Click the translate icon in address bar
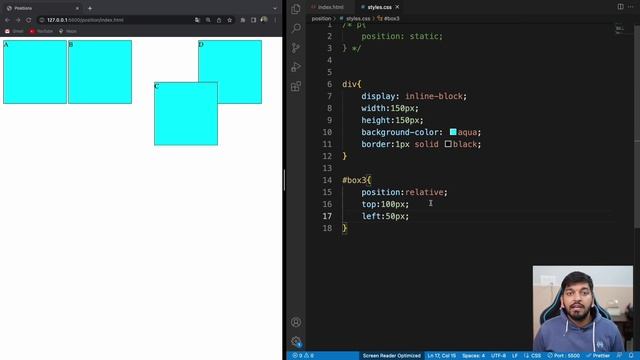Image resolution: width=640 pixels, height=360 pixels. point(197,20)
